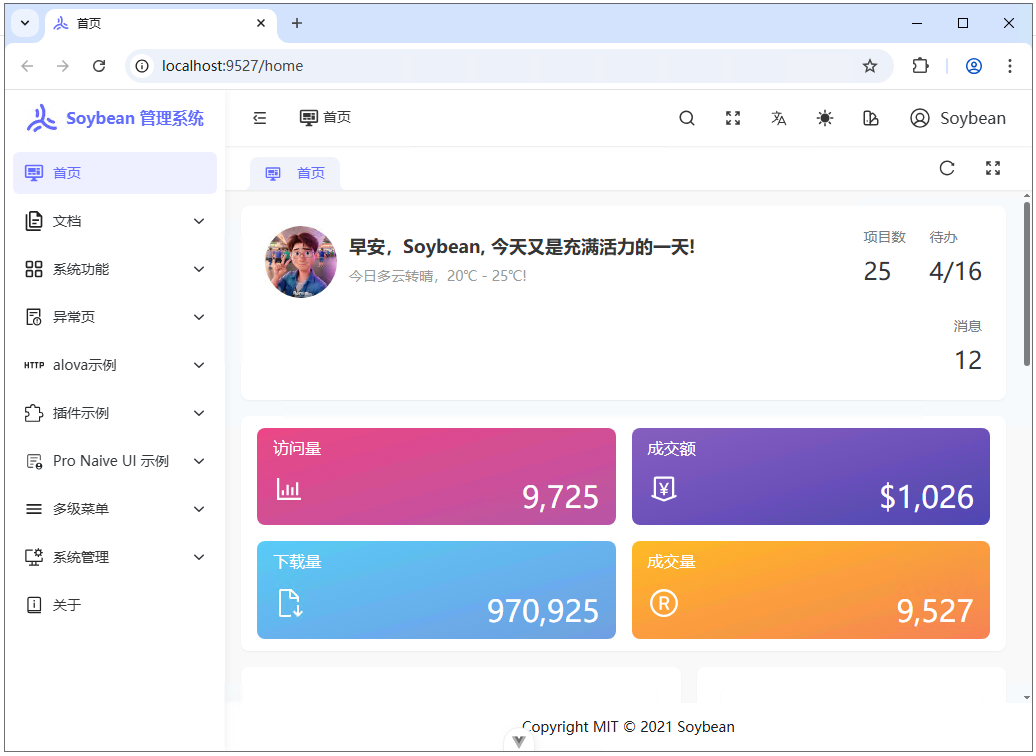Screen dimensions: 1036x756
Task: Collapse the sidebar using the fold icon
Action: coord(259,118)
